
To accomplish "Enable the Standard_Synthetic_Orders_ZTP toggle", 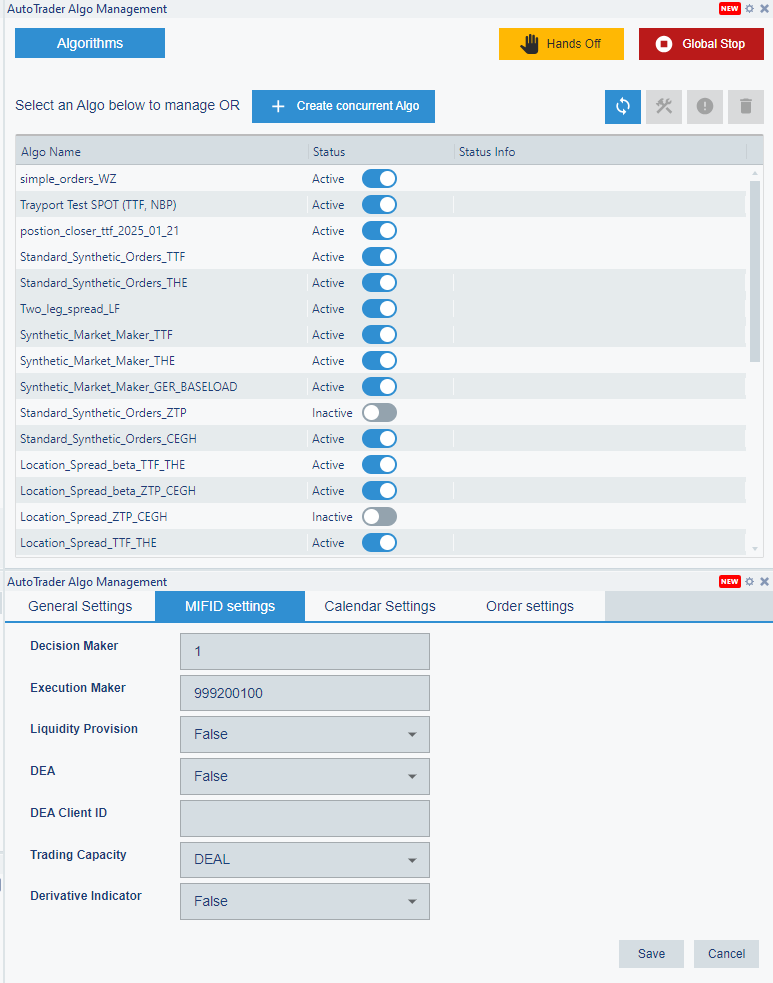I will click(x=379, y=413).
